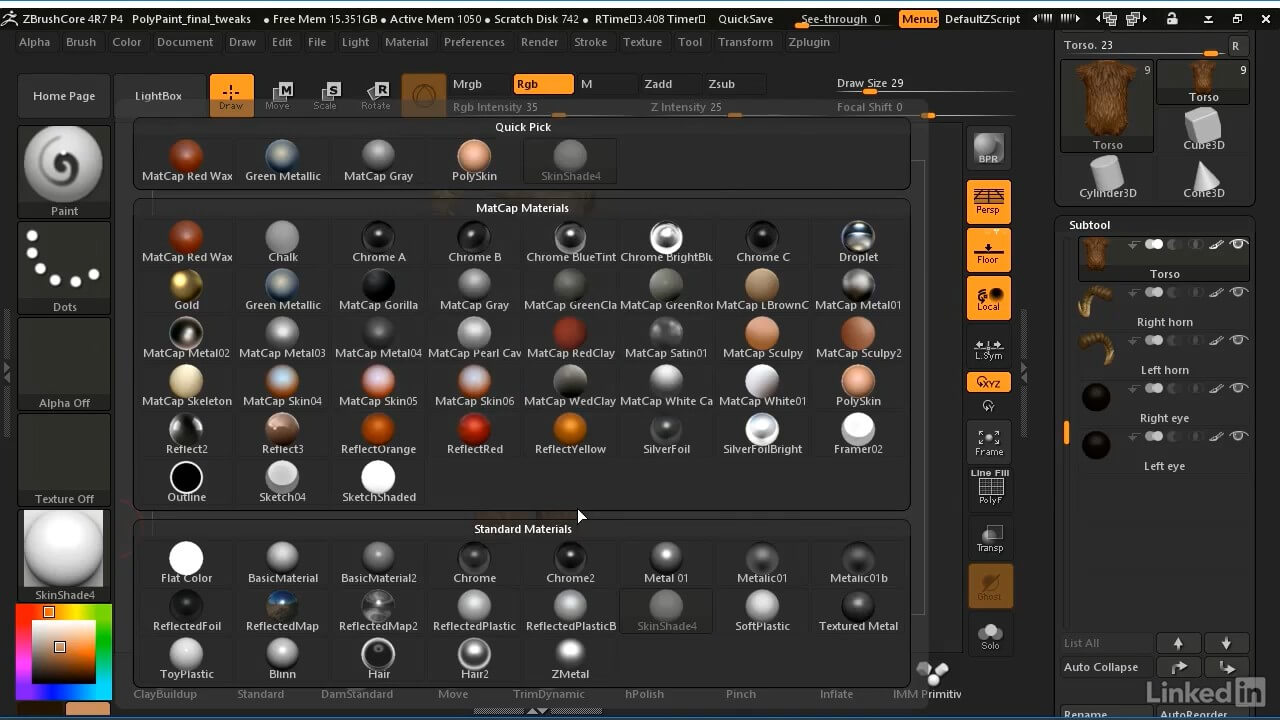
Task: Click the LightBox button
Action: (x=158, y=96)
